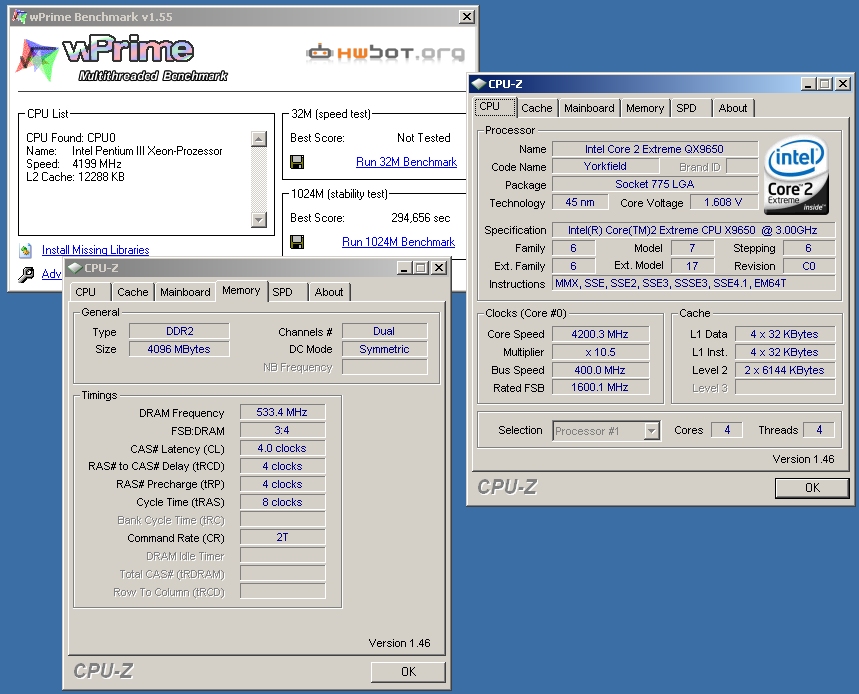The width and height of the screenshot is (859, 694).
Task: Click the Level 2 cache value 2 x 6144 KBytes
Action: 784,370
